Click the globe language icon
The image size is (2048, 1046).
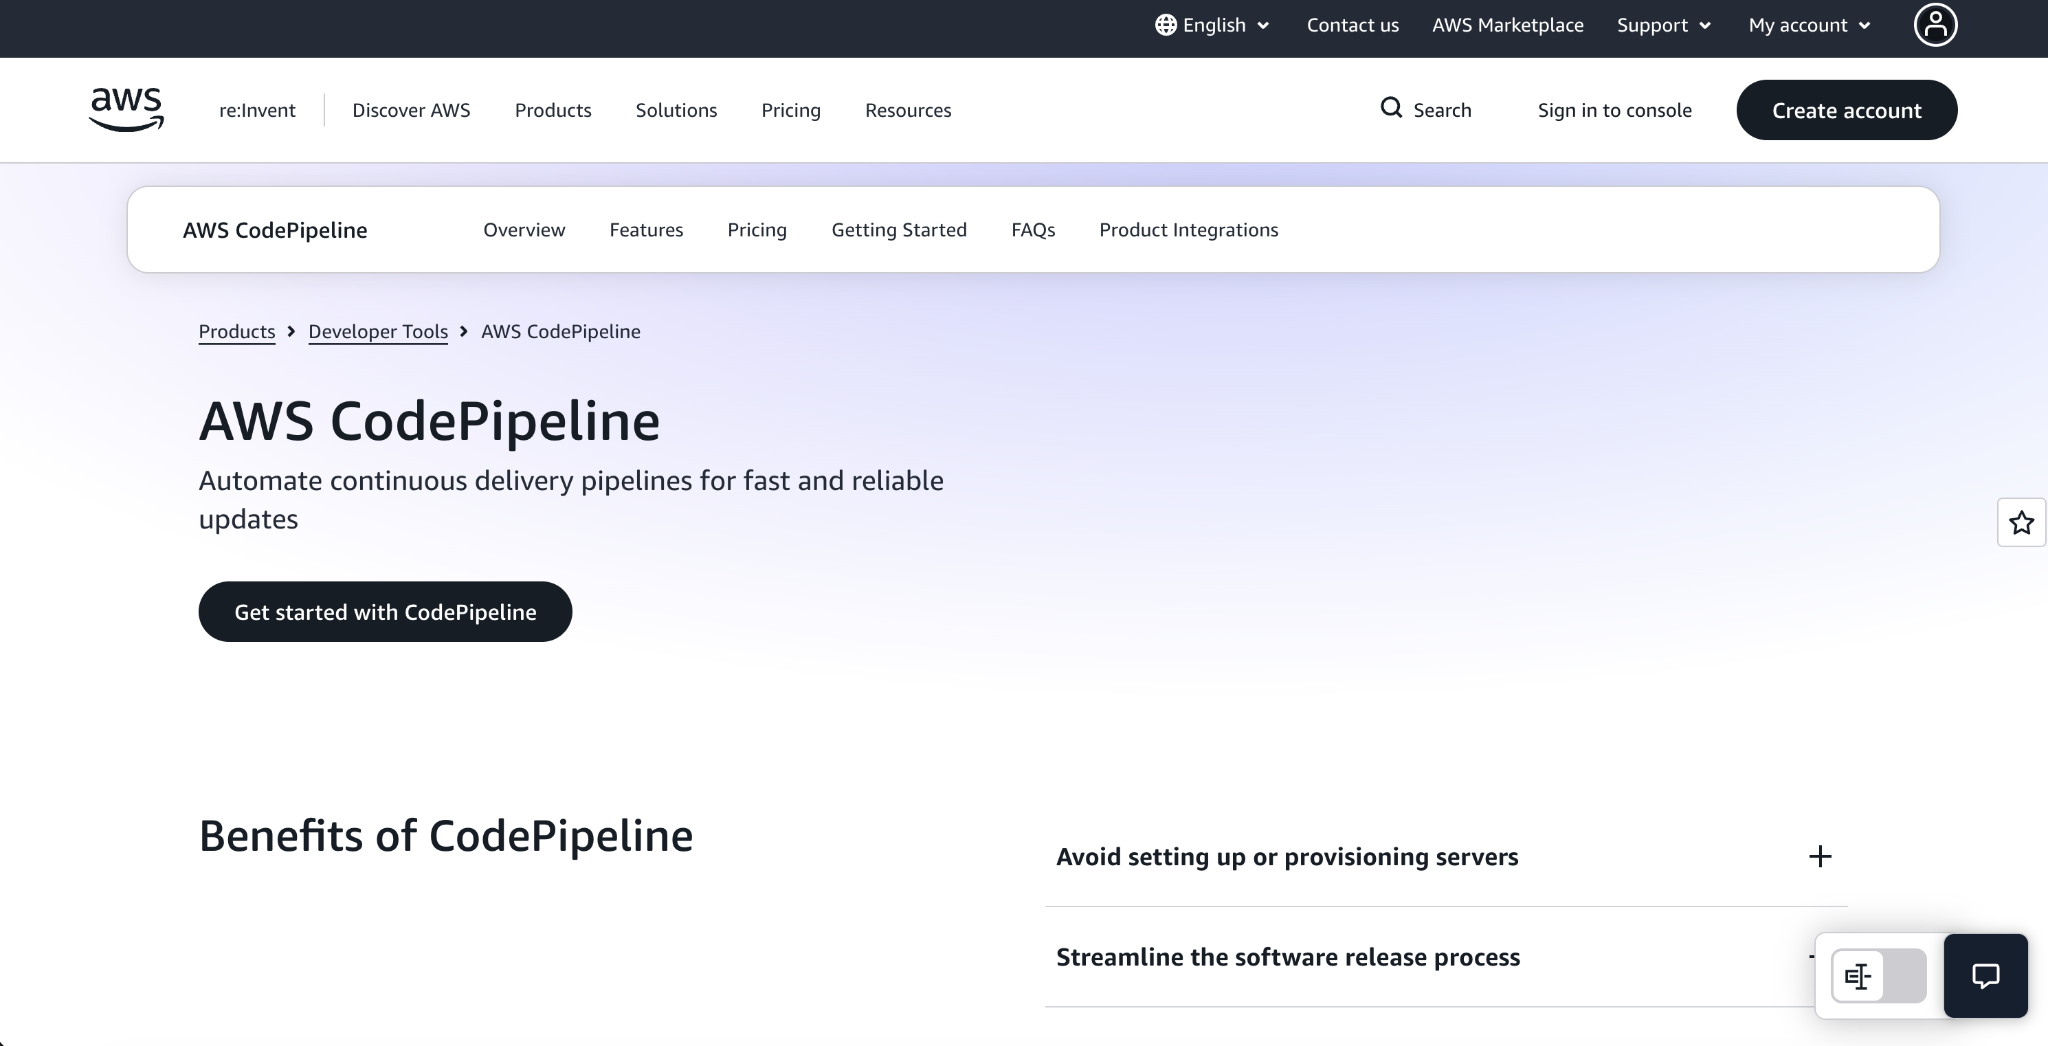pyautogui.click(x=1165, y=25)
